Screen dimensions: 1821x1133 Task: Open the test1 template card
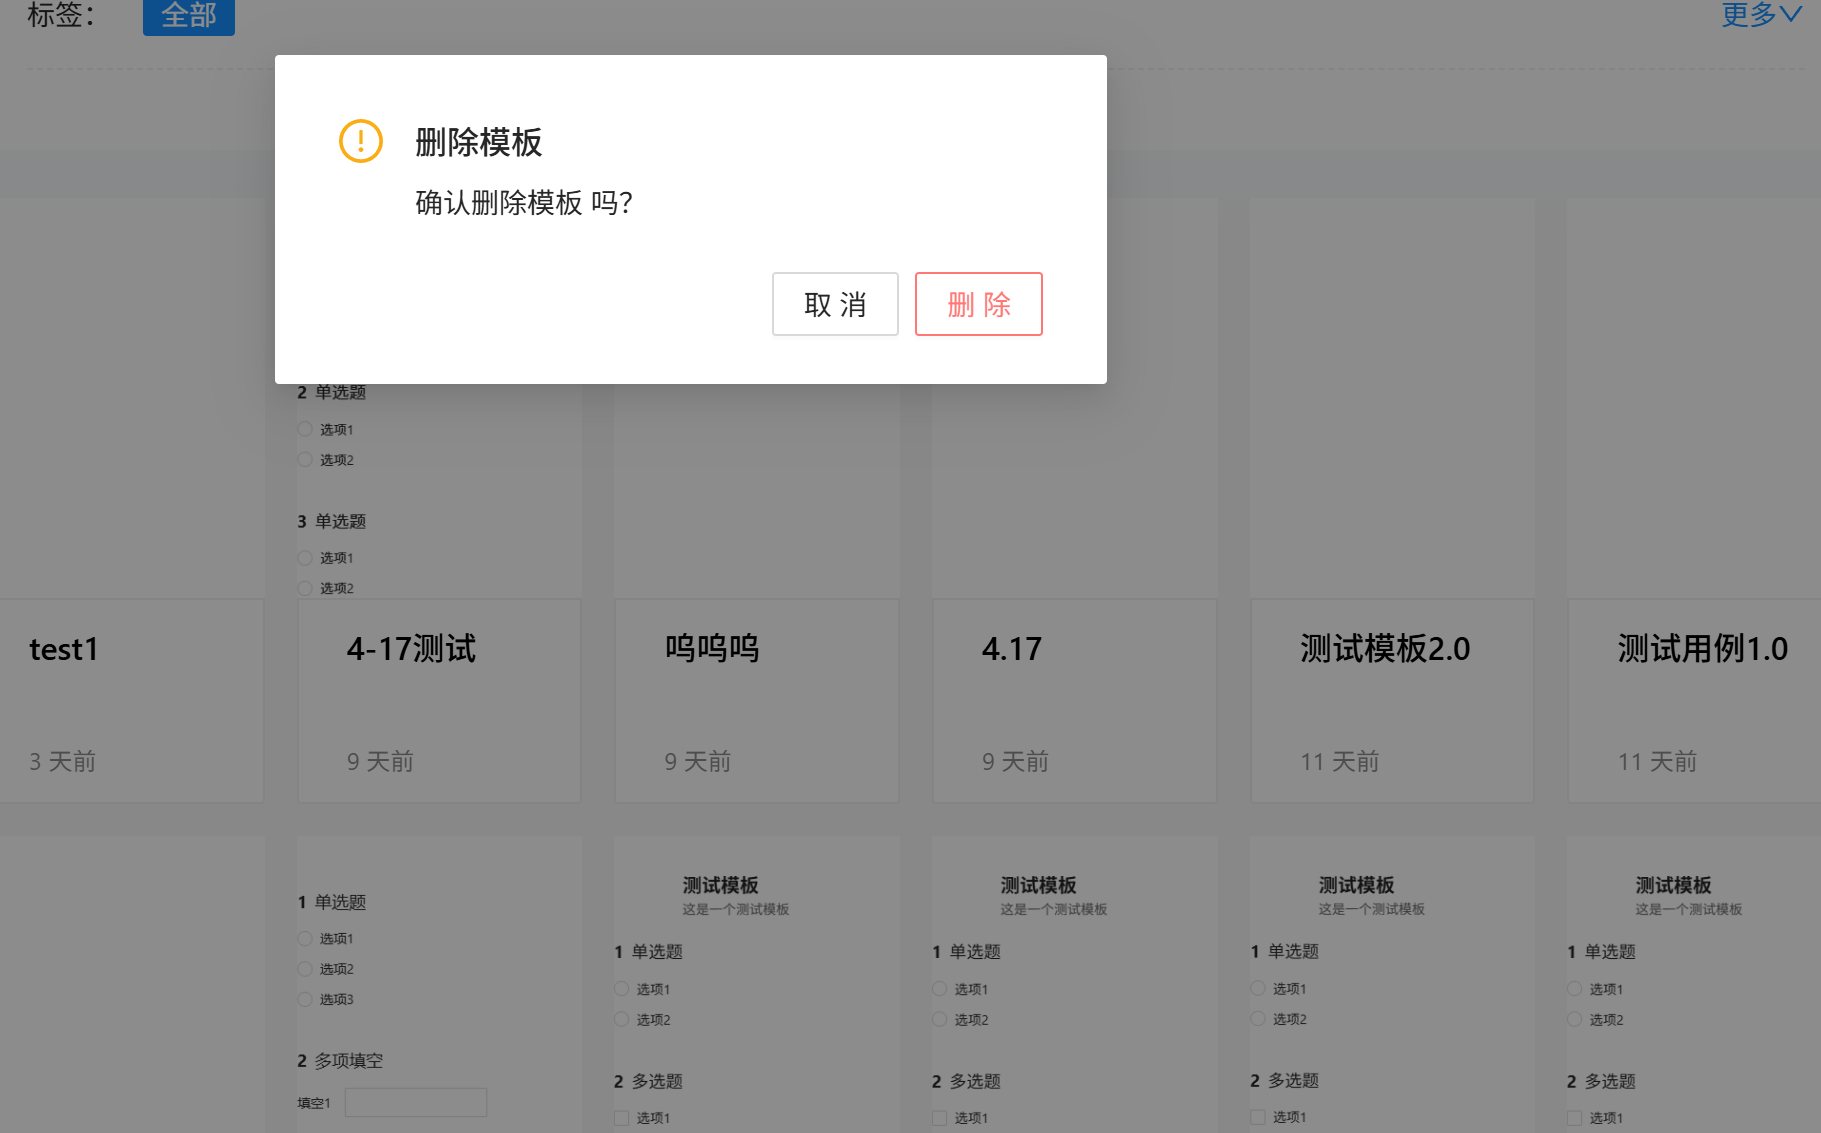point(131,701)
